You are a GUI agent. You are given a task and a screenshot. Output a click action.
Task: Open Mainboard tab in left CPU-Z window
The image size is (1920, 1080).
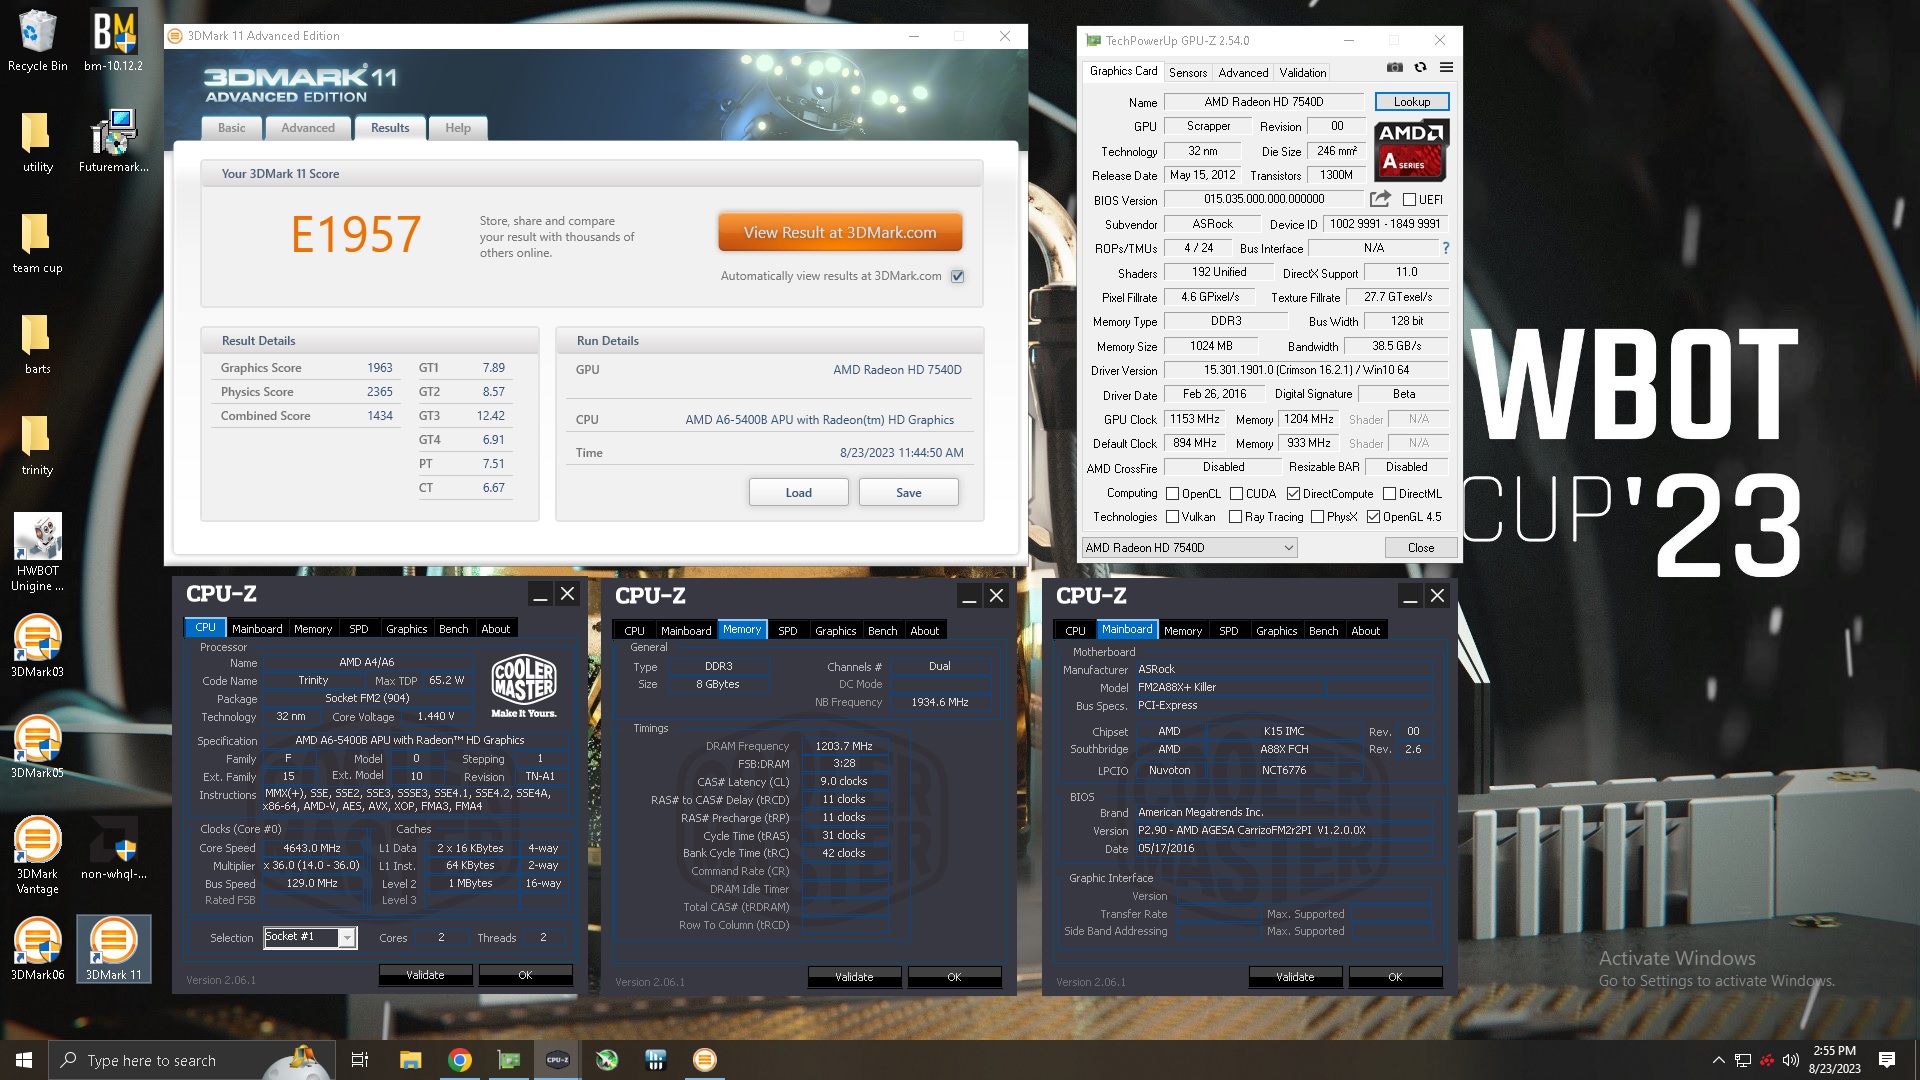(x=257, y=629)
